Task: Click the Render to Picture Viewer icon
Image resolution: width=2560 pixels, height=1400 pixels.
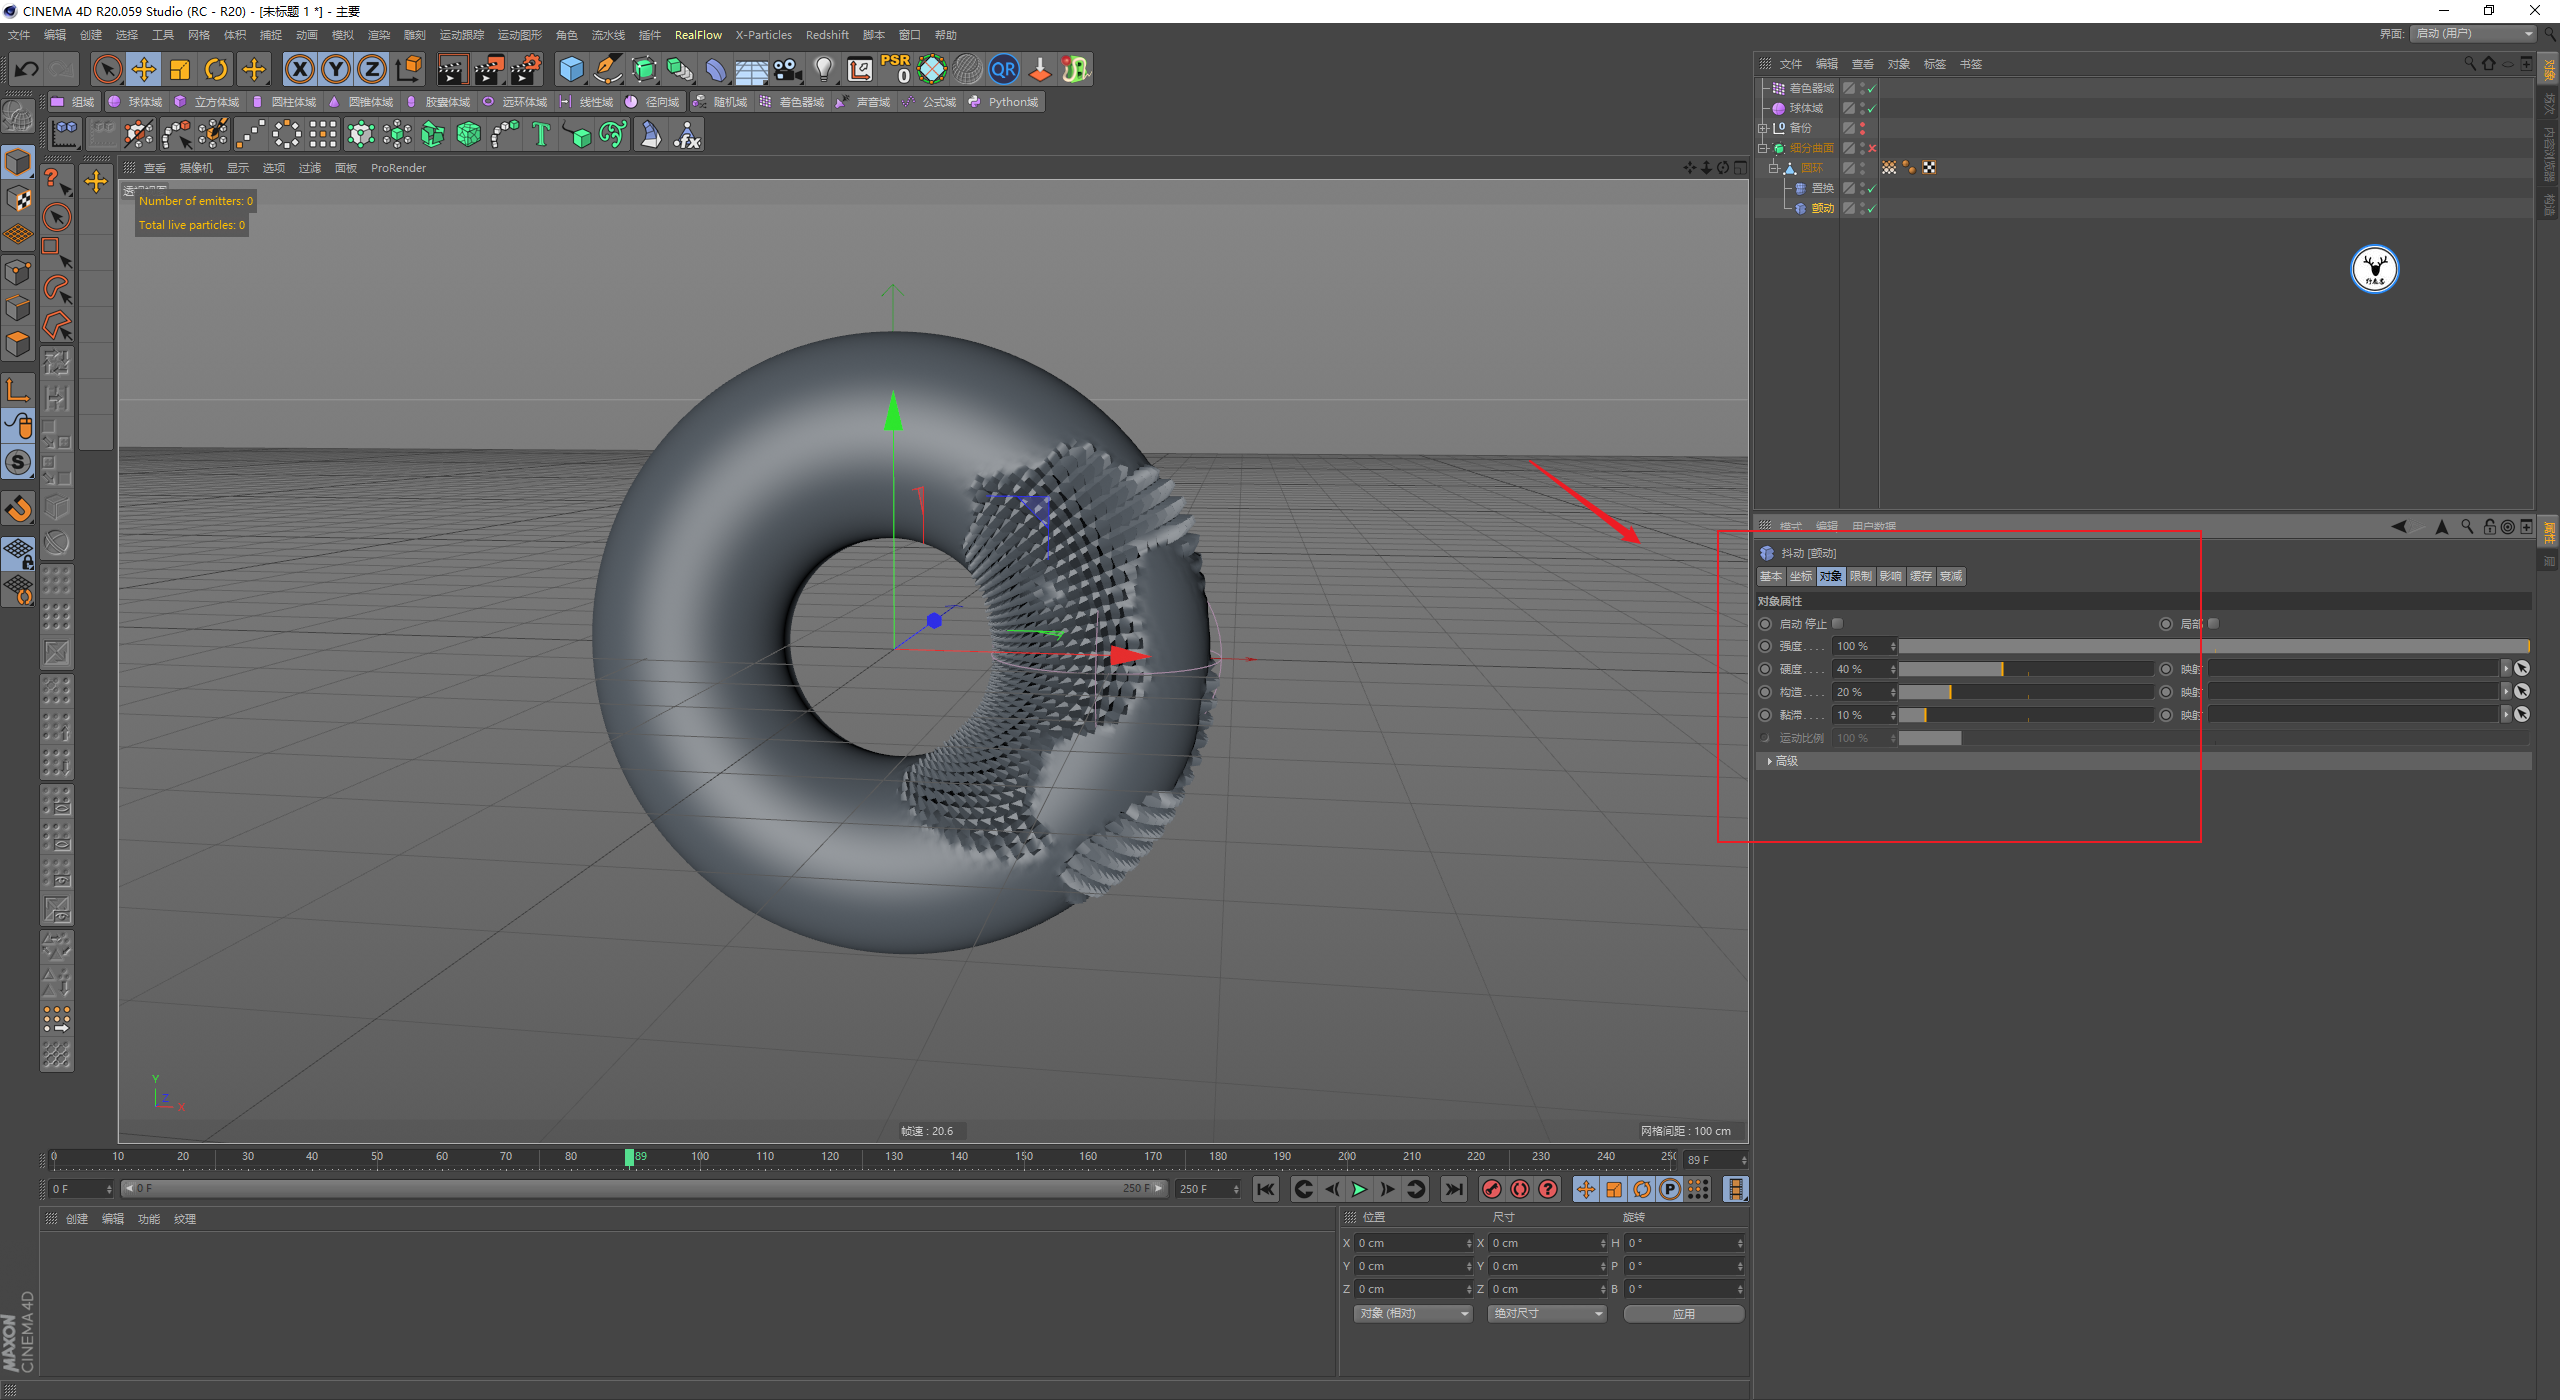Action: point(489,69)
